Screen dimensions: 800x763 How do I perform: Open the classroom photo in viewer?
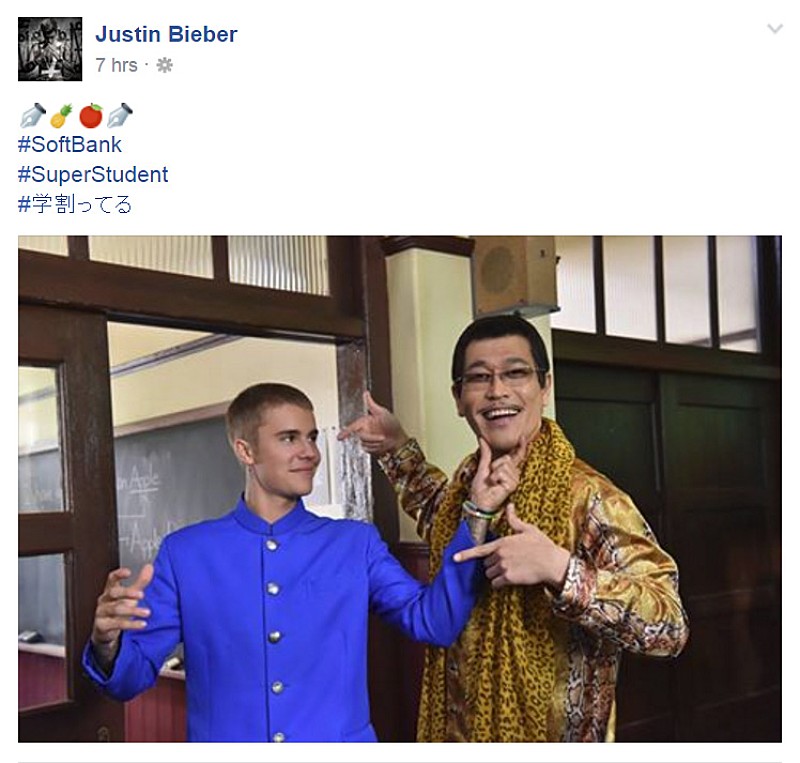pyautogui.click(x=399, y=488)
